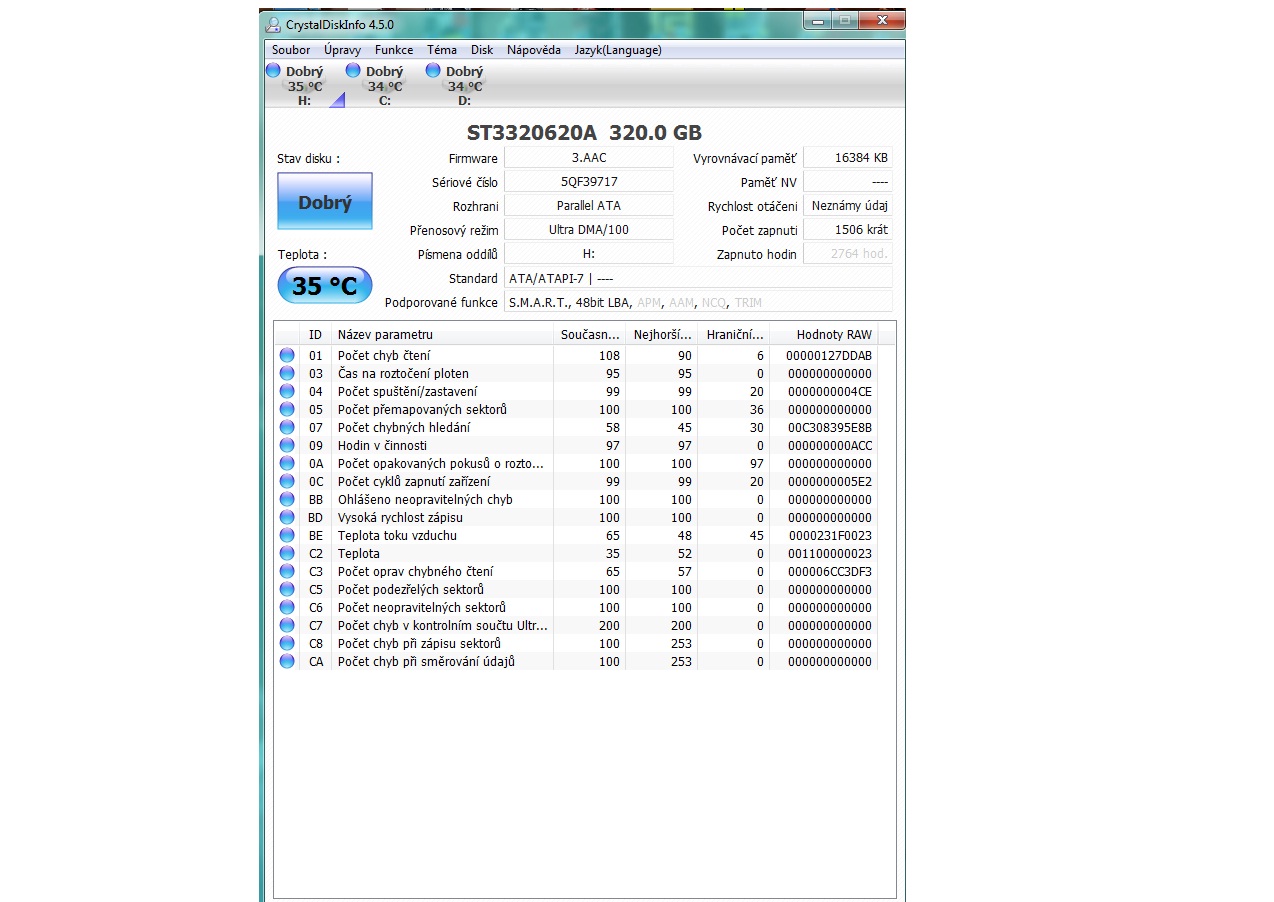The height and width of the screenshot is (902, 1274).
Task: Select drive C: in disk selector
Action: [x=384, y=85]
